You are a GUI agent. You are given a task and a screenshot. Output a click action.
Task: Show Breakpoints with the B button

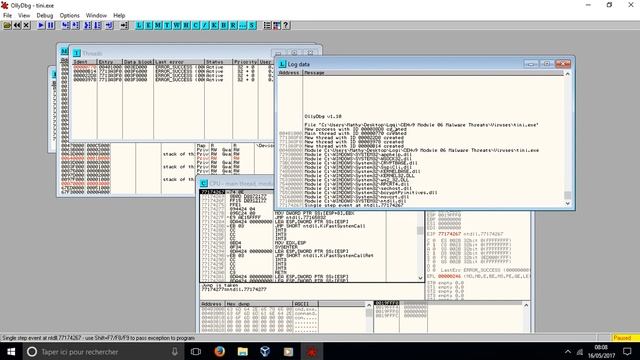click(x=224, y=25)
